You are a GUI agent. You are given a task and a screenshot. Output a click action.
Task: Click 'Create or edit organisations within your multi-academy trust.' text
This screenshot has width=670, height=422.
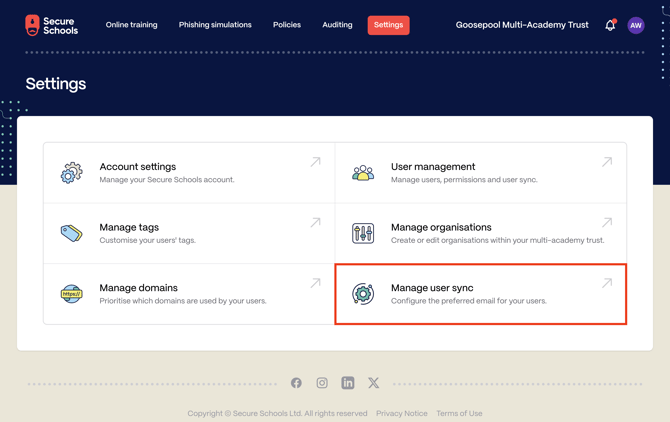(x=497, y=240)
